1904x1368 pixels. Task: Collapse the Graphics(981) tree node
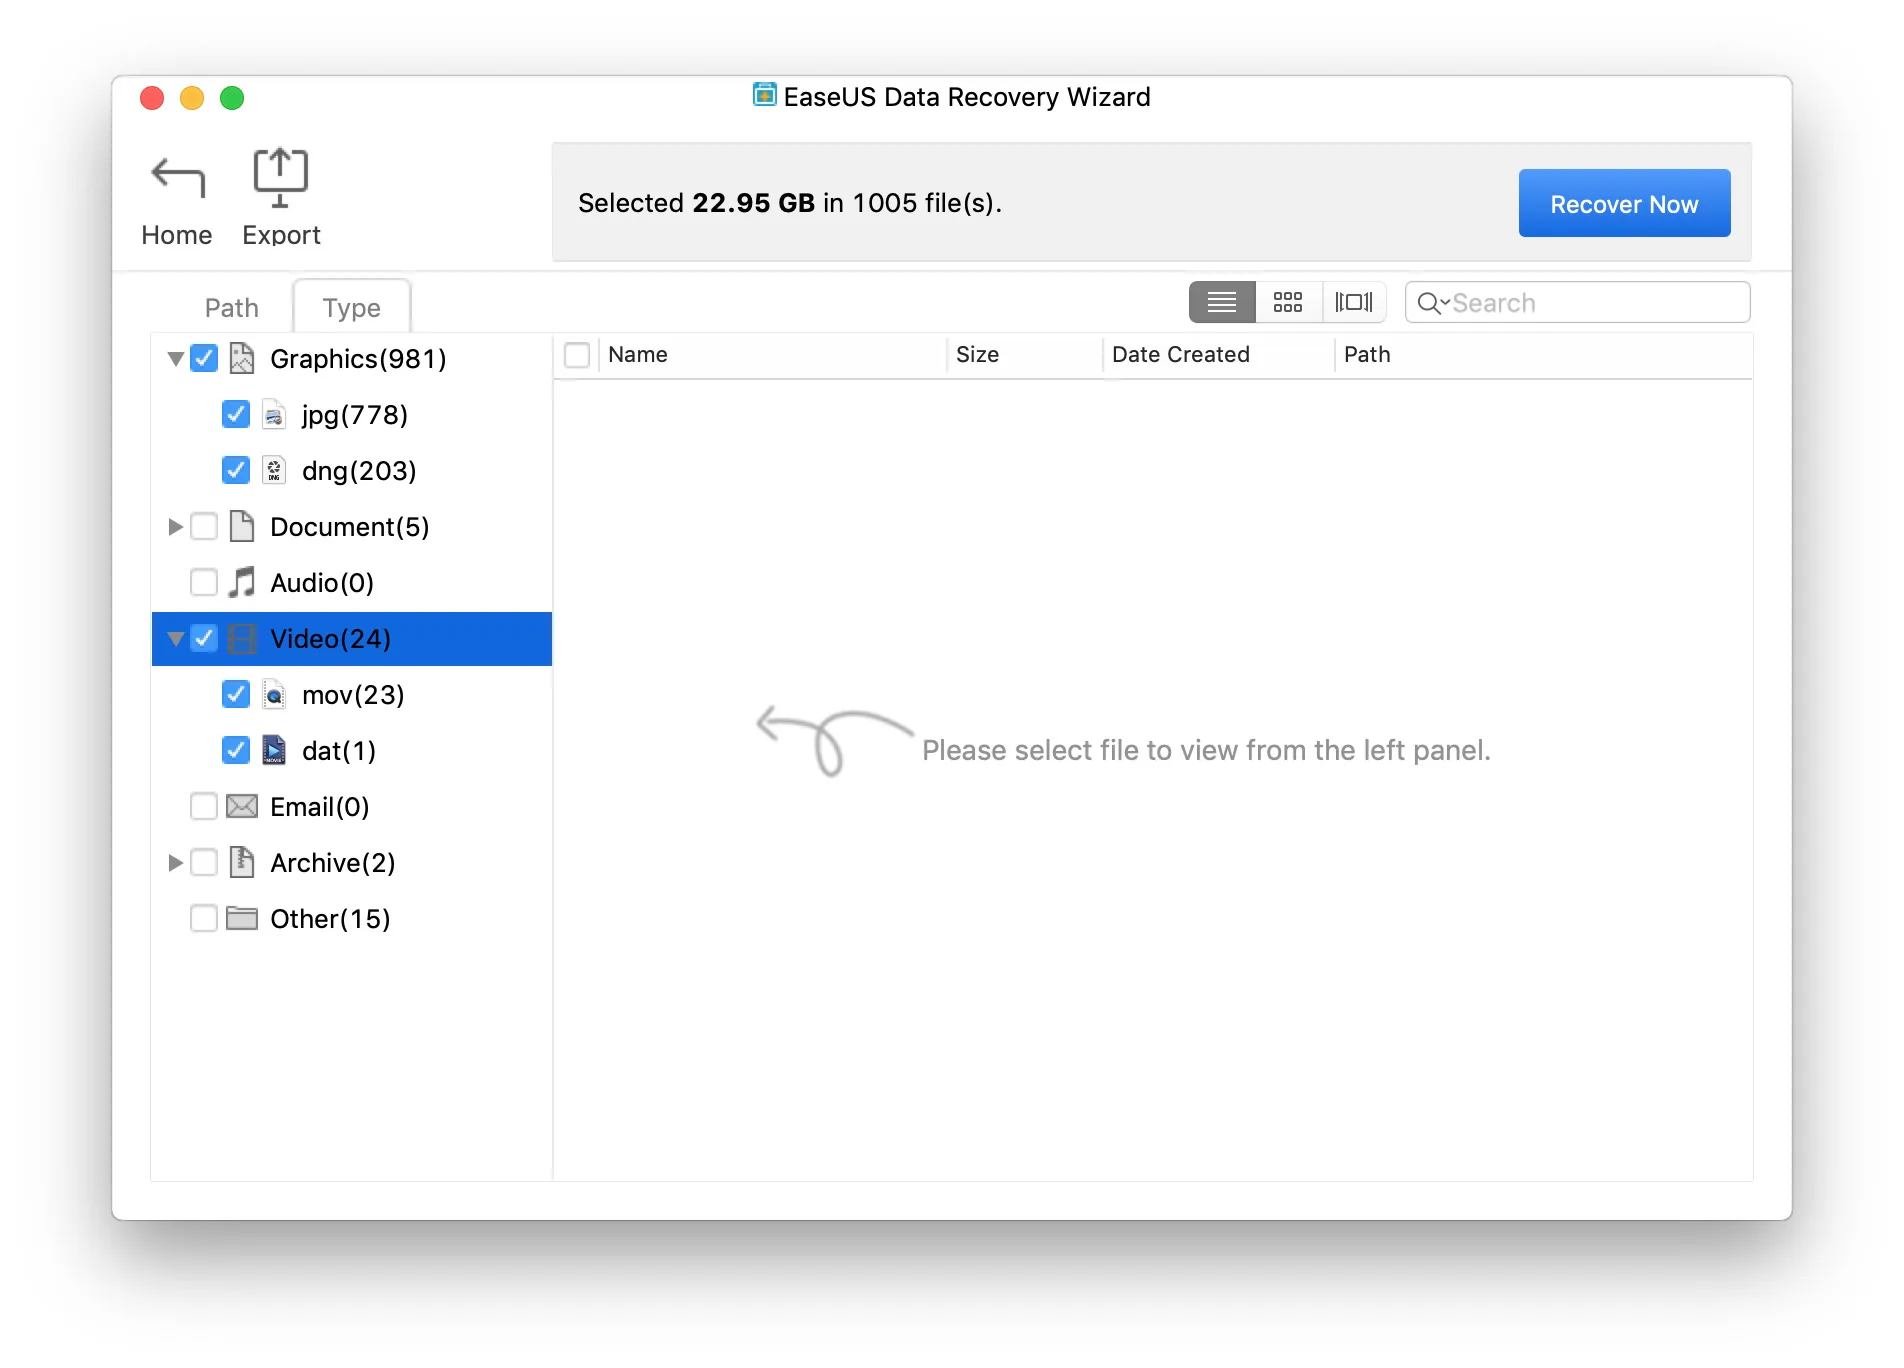(175, 358)
